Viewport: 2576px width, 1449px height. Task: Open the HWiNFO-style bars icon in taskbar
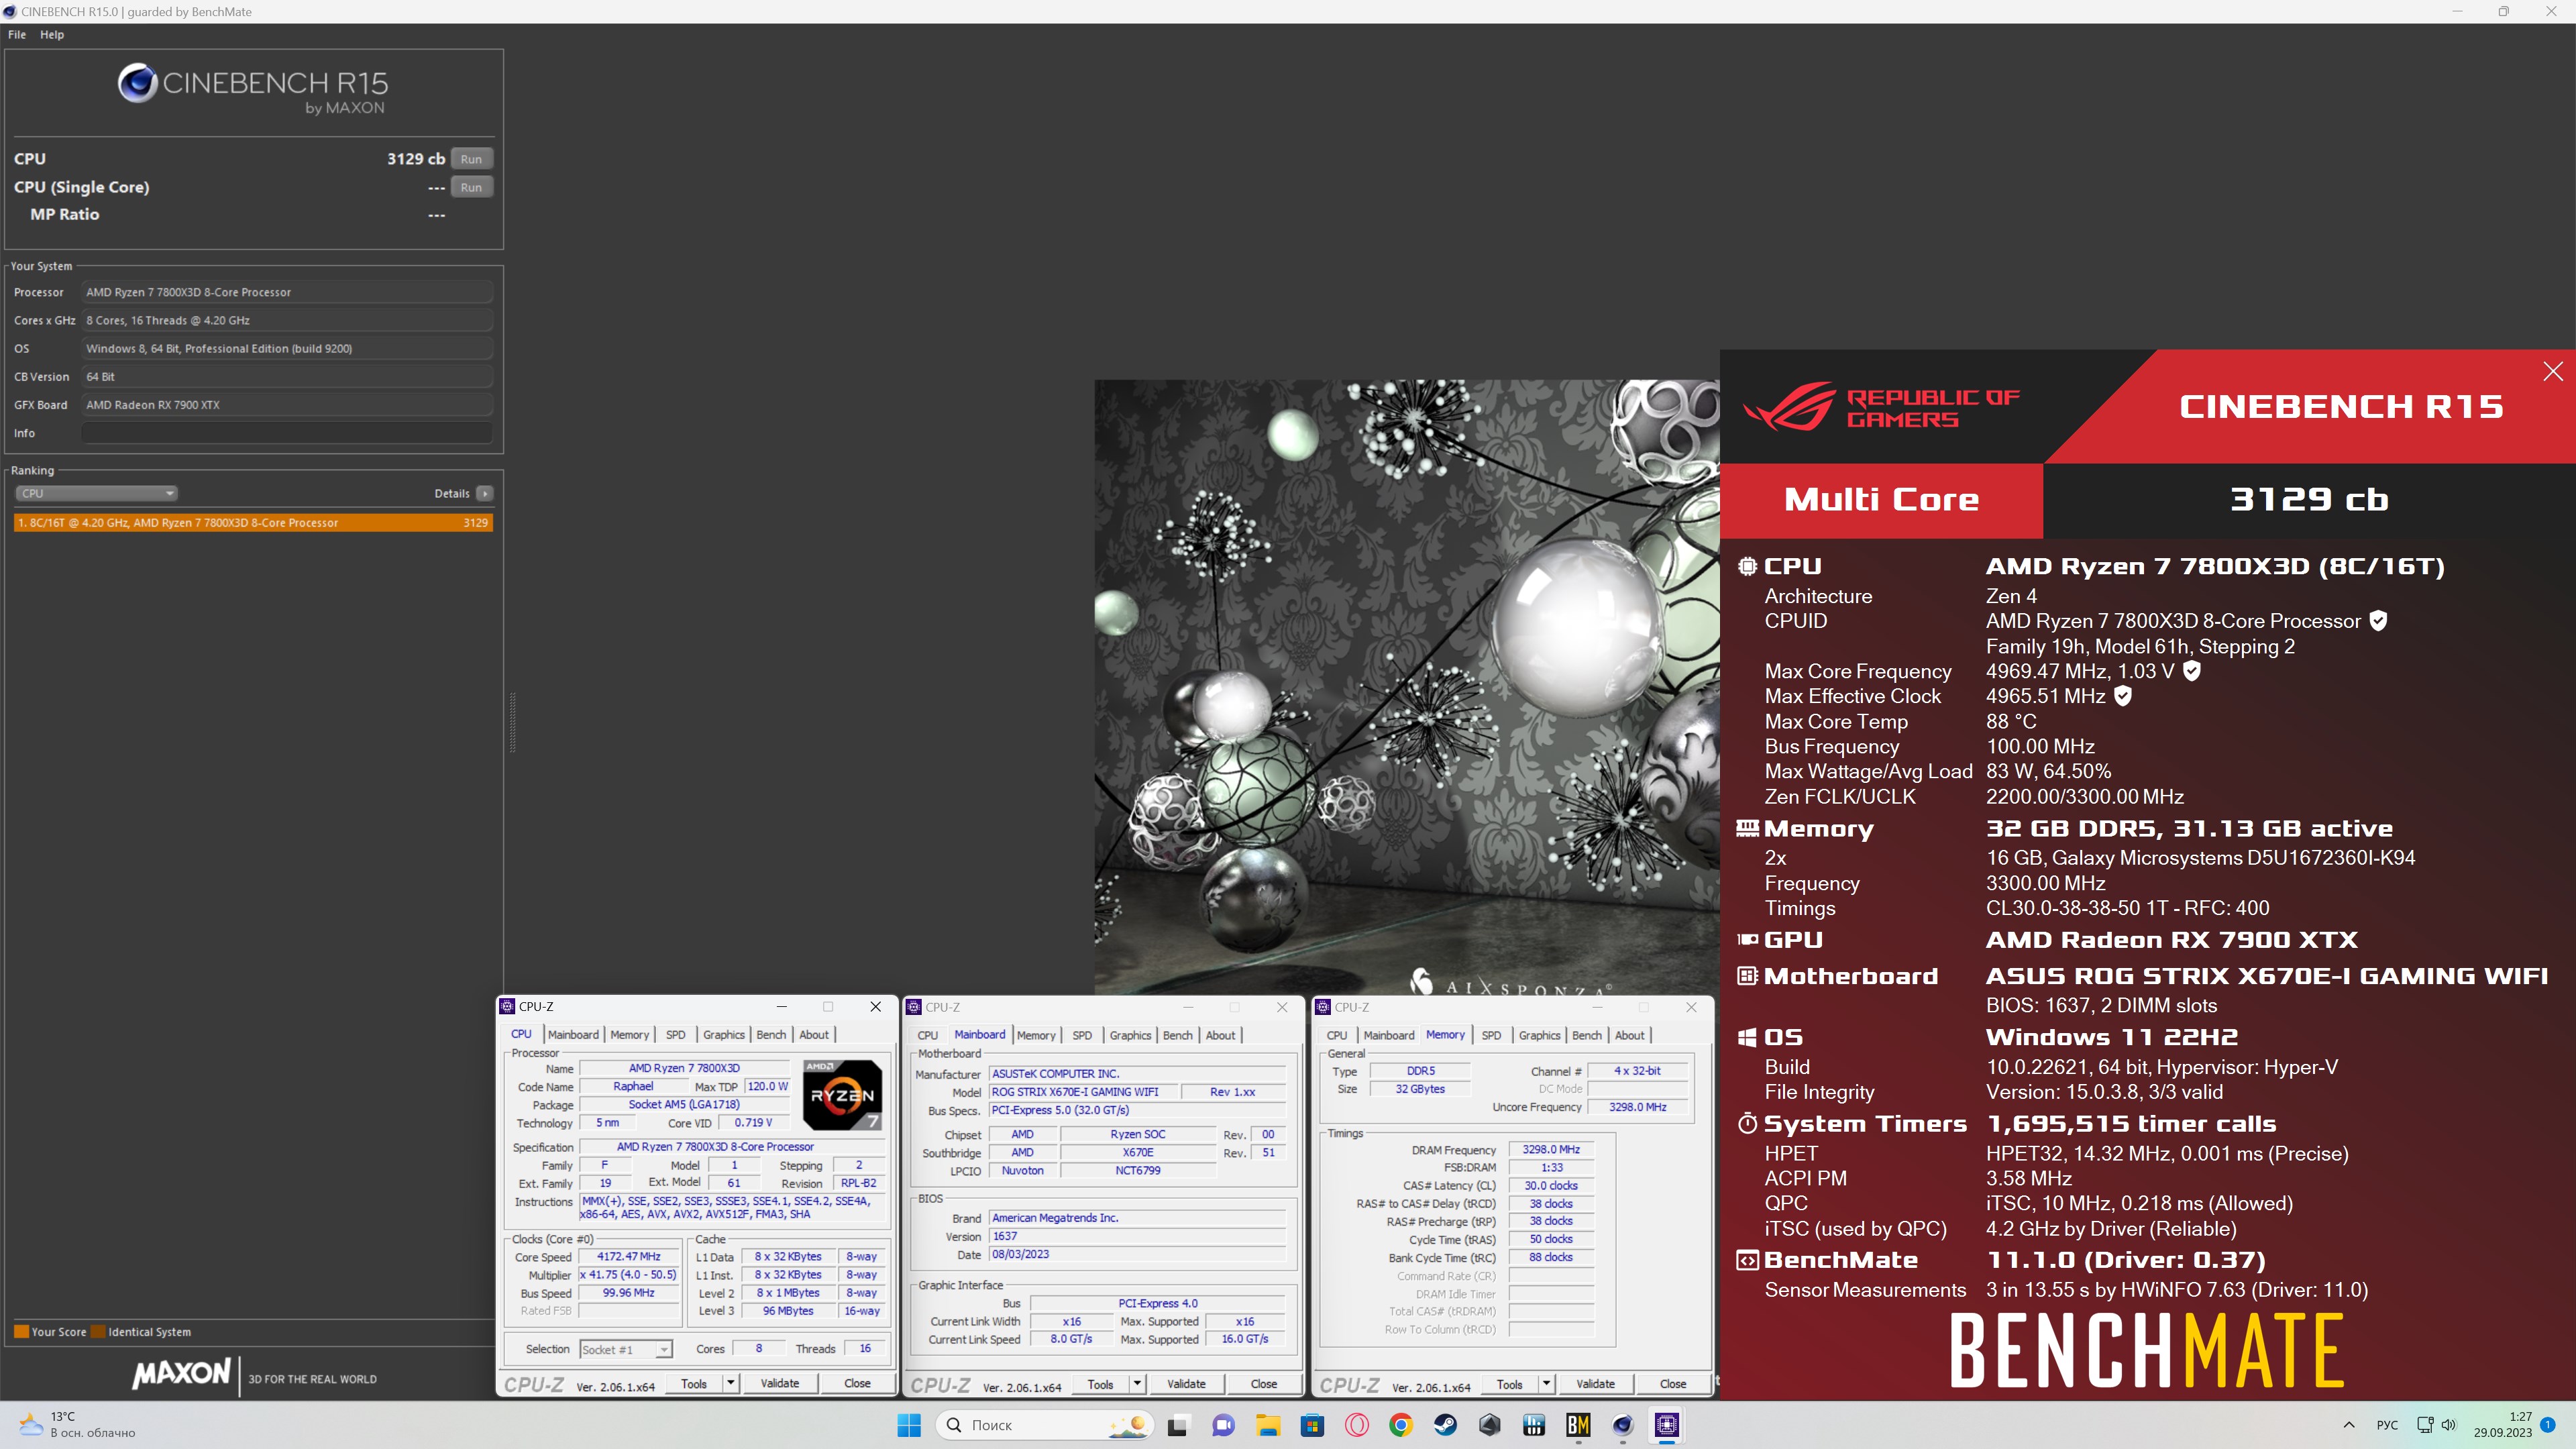point(1534,1425)
